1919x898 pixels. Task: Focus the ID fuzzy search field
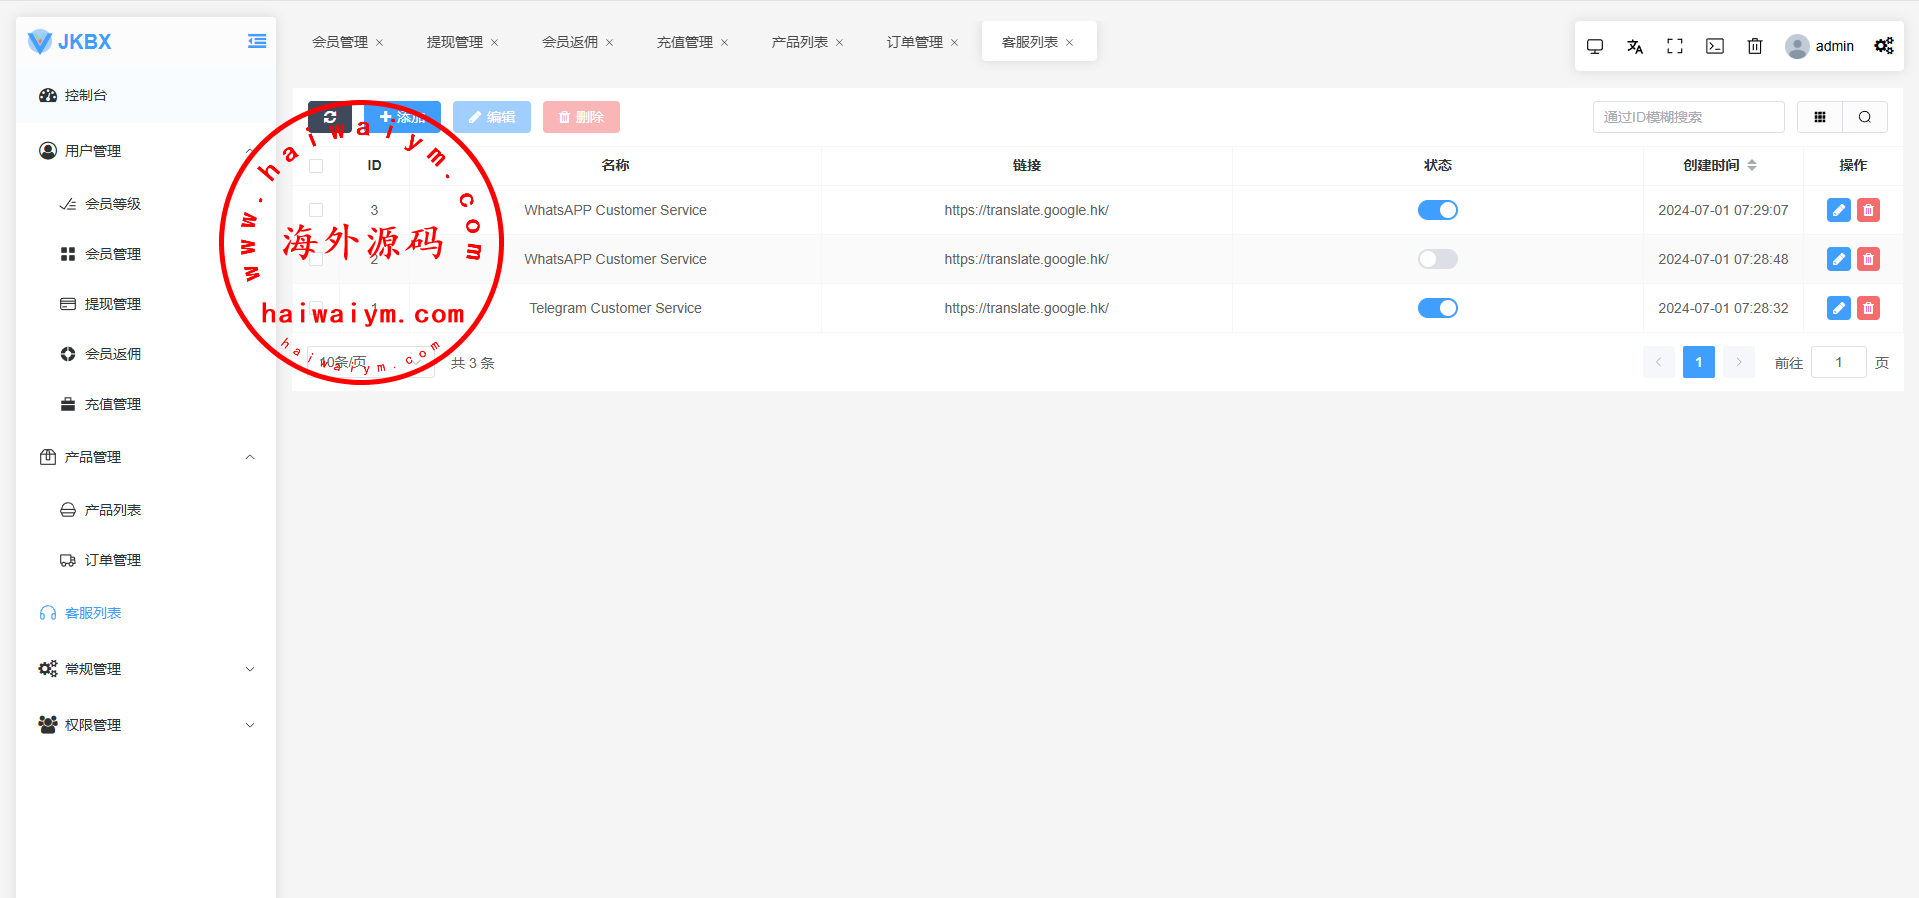coord(1688,117)
